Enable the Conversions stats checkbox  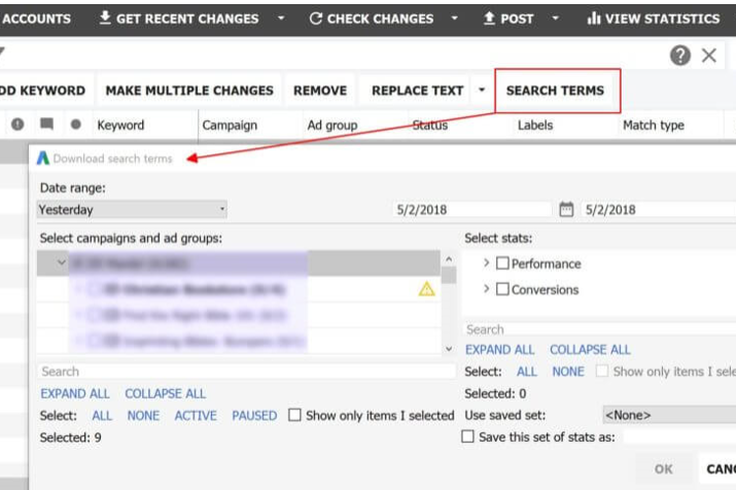(502, 289)
